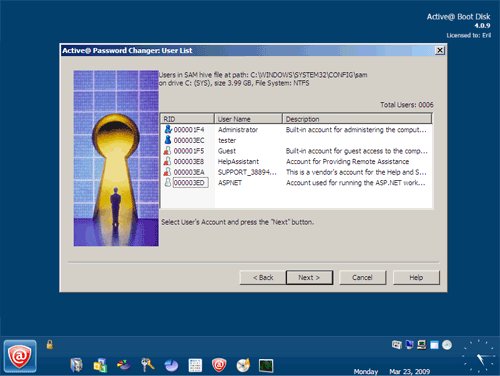
Task: Select the Guest account row
Action: tap(297, 151)
